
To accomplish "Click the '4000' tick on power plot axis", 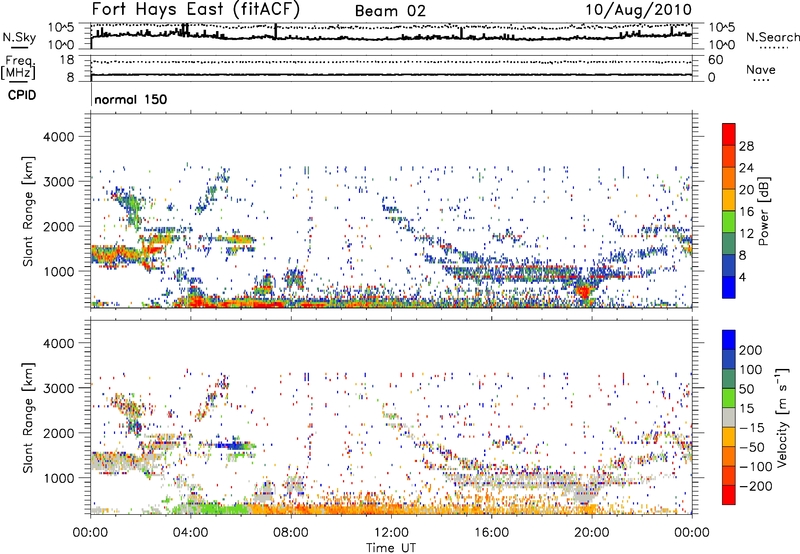I will [59, 137].
